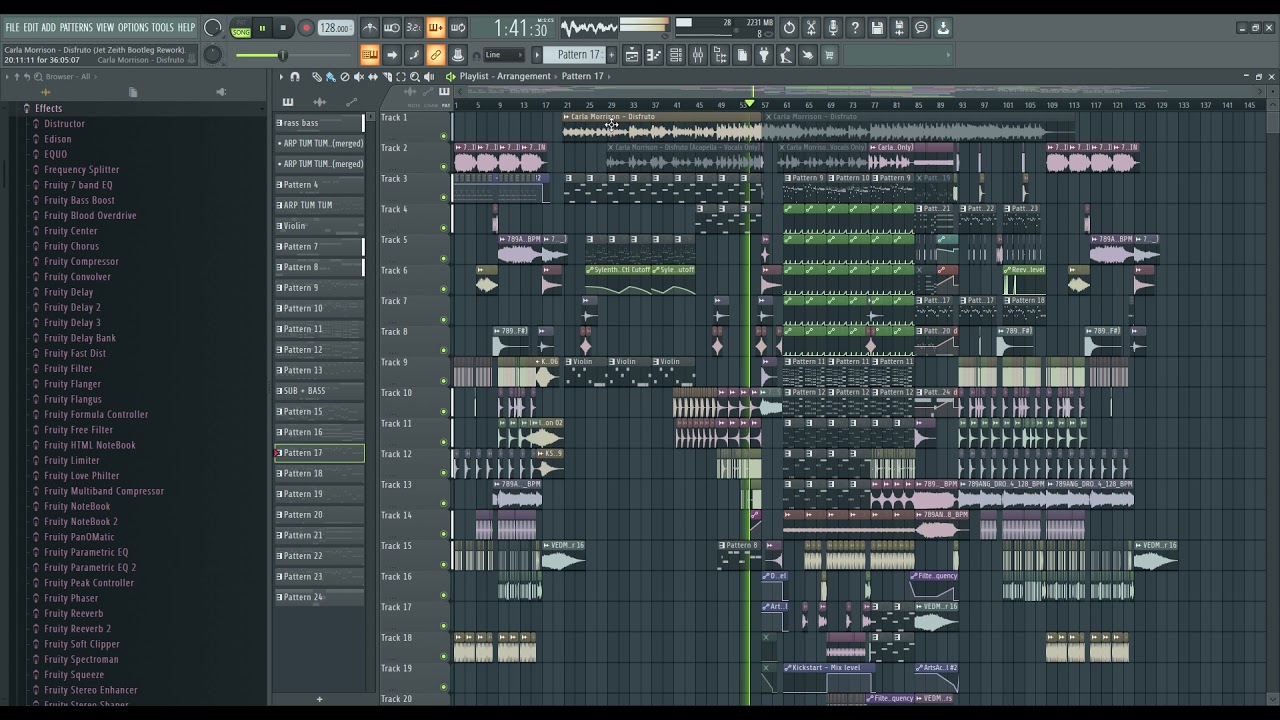Screen dimensions: 1280x720
Task: Open the OPTIONS menu
Action: tap(133, 27)
